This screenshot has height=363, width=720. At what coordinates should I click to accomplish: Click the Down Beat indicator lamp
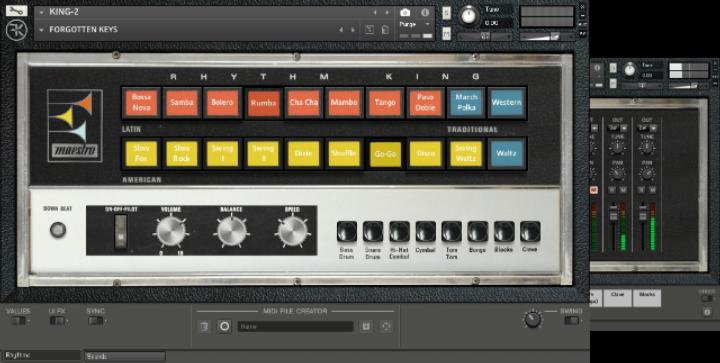tap(58, 229)
